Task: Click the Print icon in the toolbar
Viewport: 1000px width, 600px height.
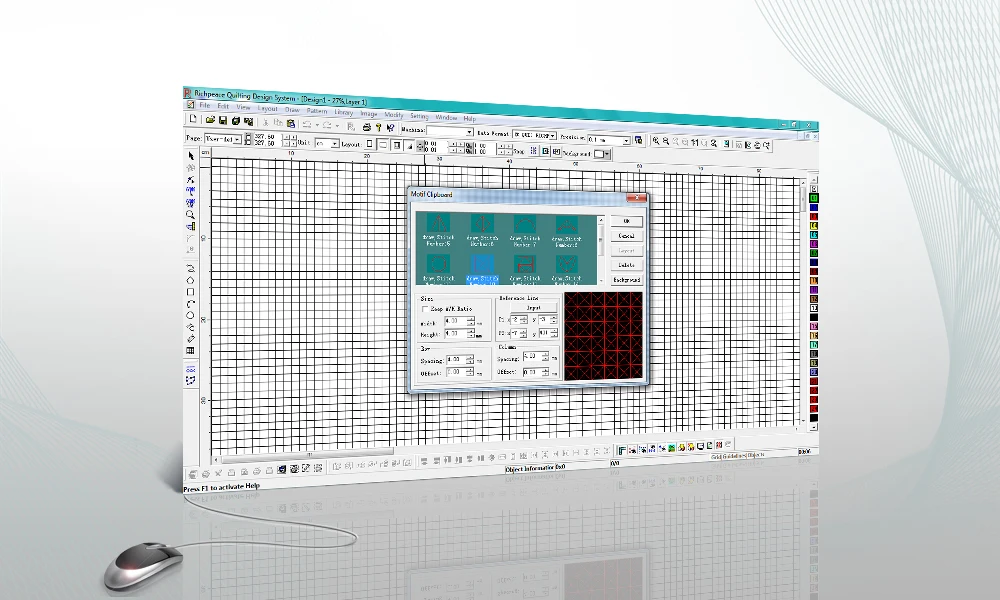Action: pos(366,127)
